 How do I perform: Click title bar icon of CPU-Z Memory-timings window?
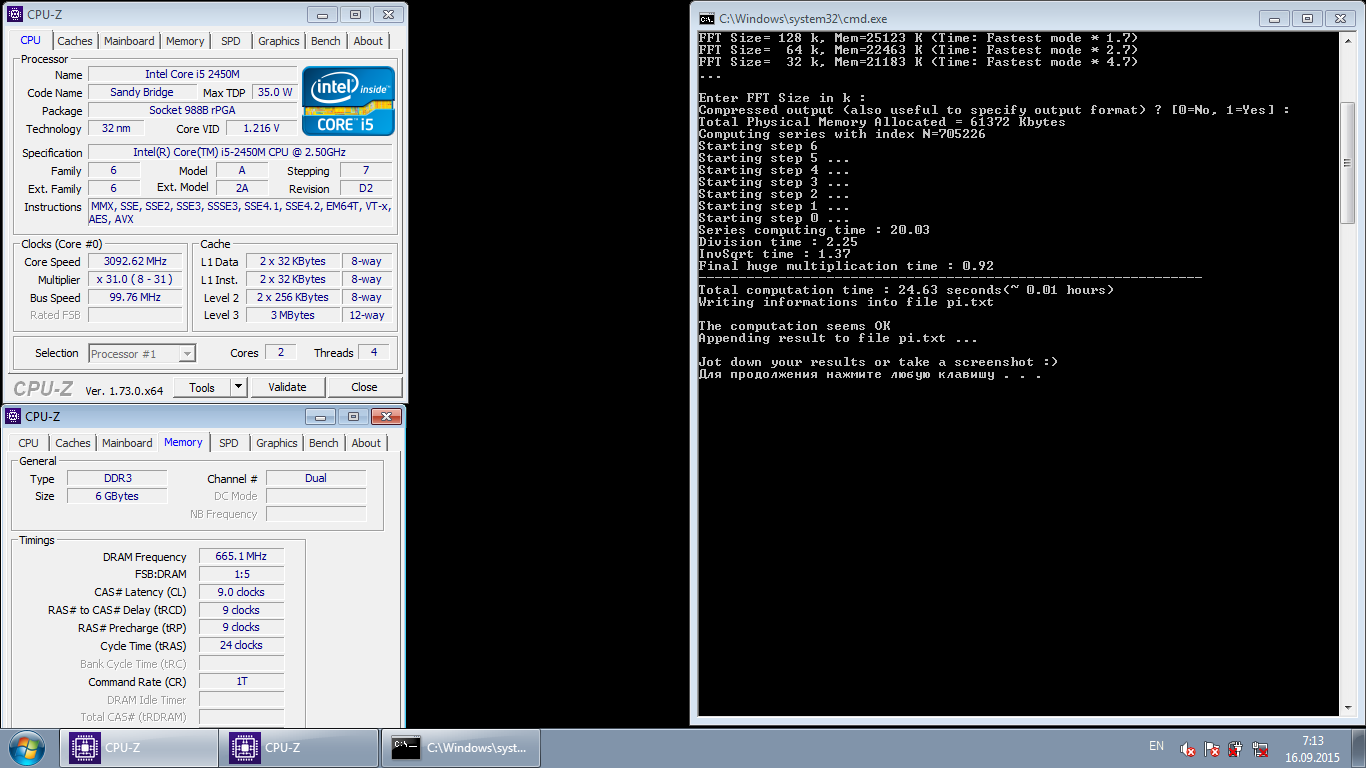tap(12, 416)
